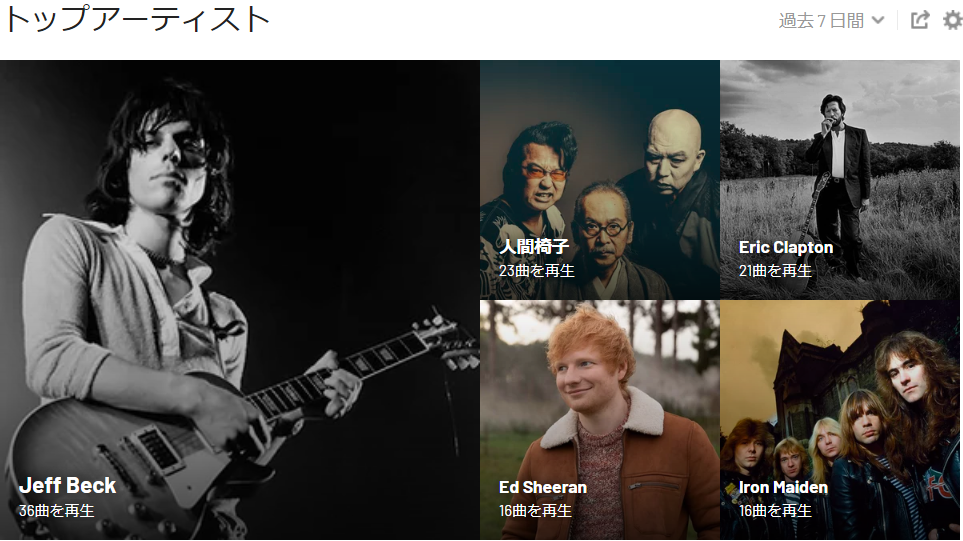Image resolution: width=963 pixels, height=541 pixels.
Task: Click 16曲を再生 under Iron Maiden
Action: point(775,511)
